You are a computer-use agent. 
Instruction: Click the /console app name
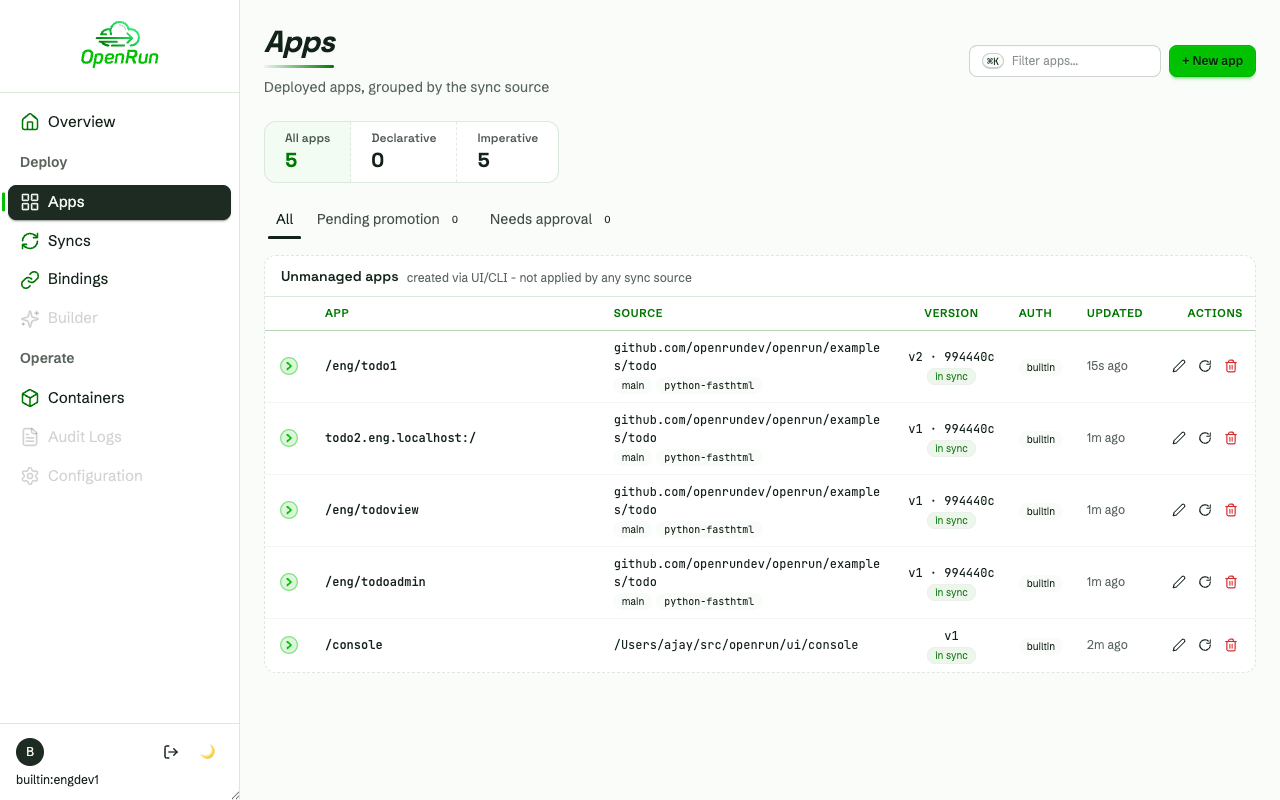pos(354,645)
